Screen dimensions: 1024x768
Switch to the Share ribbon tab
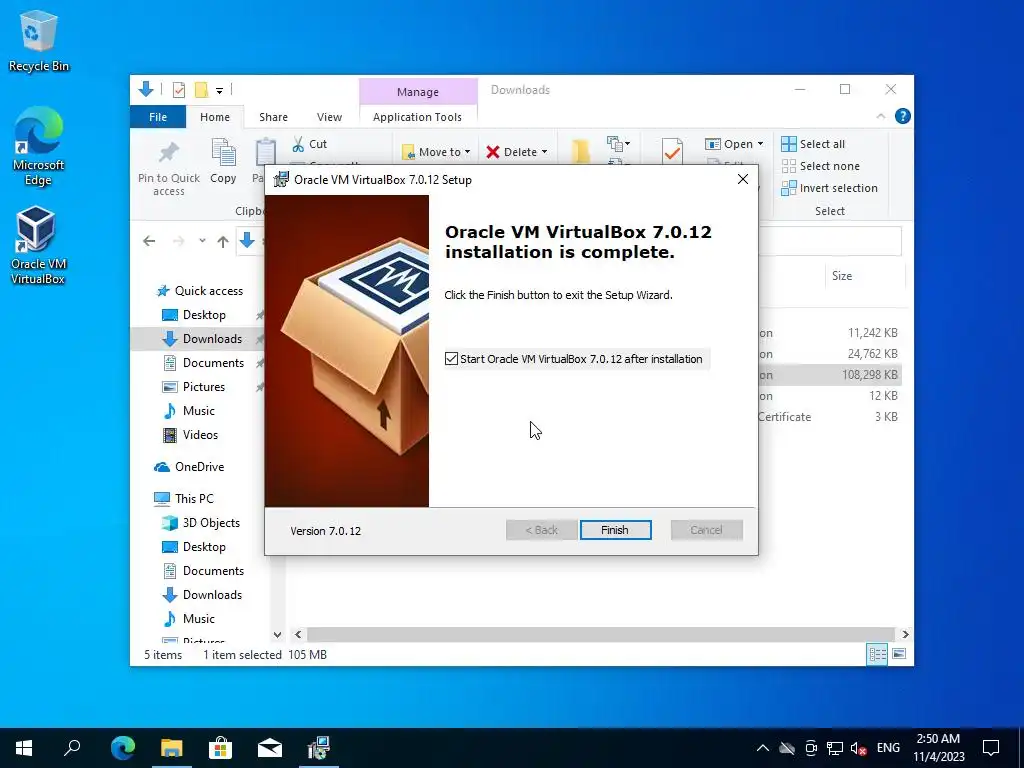click(273, 117)
